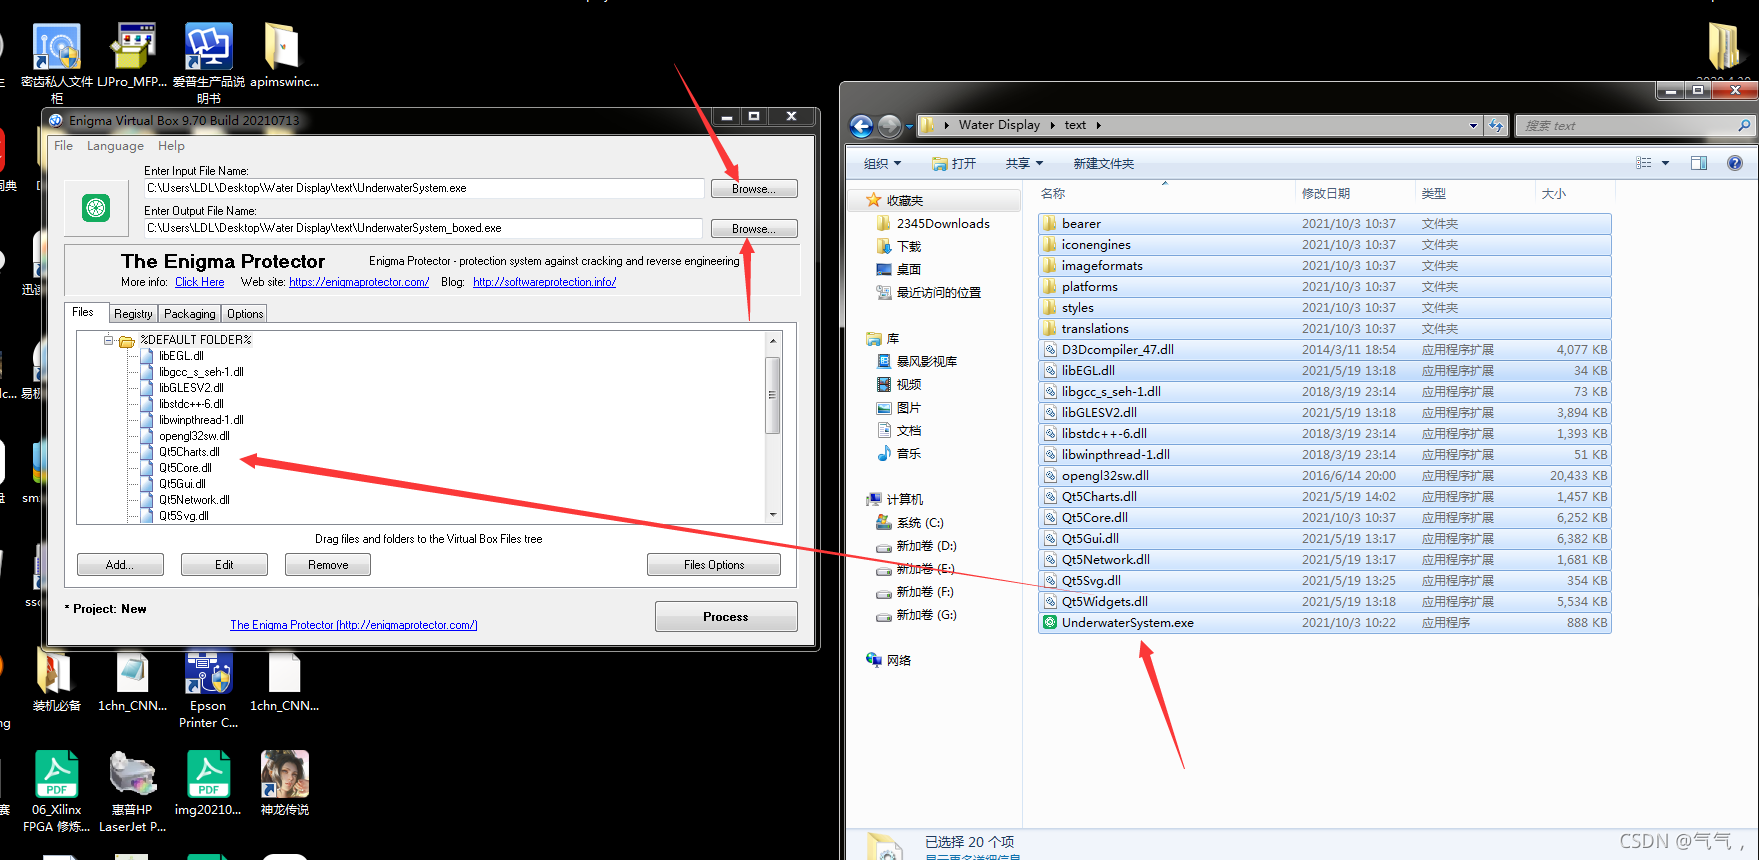1759x860 pixels.
Task: Switch to the Options tab
Action: [245, 314]
